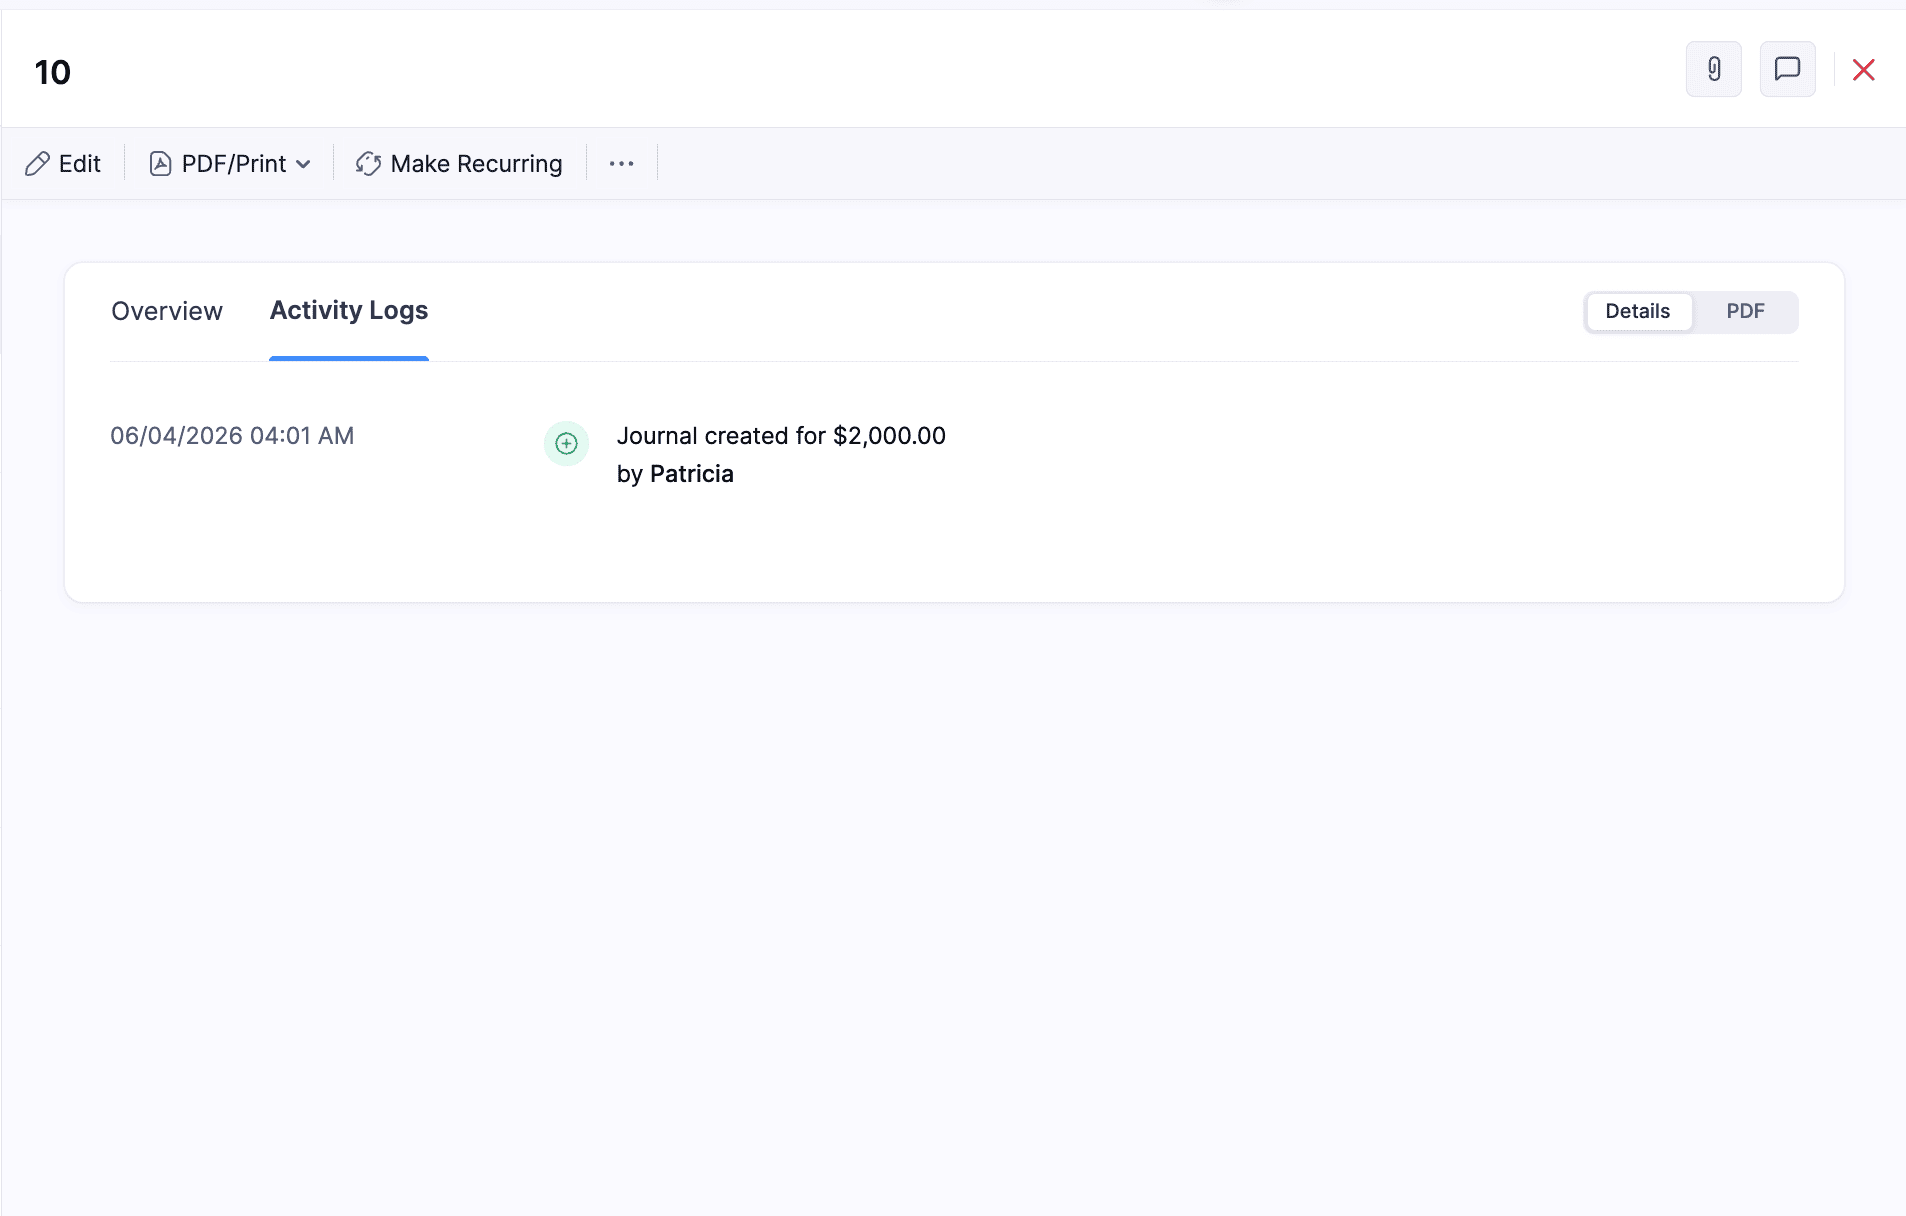
Task: Open the comments speech bubble icon
Action: [1788, 69]
